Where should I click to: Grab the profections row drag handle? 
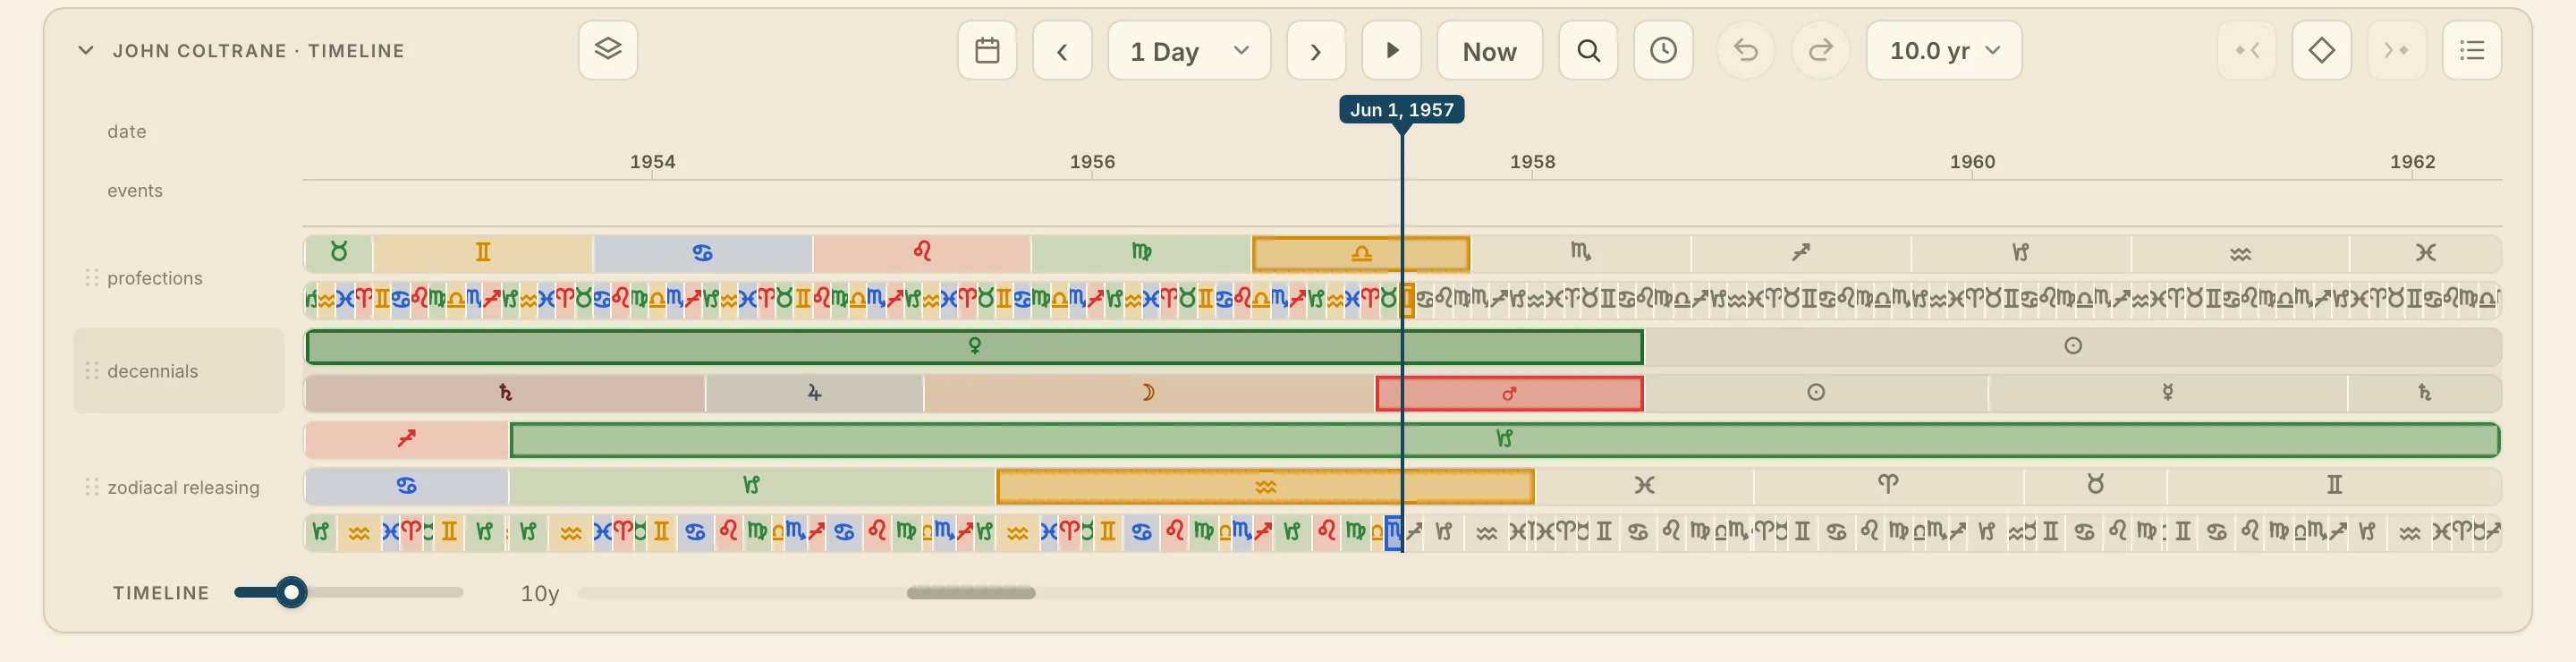point(92,278)
